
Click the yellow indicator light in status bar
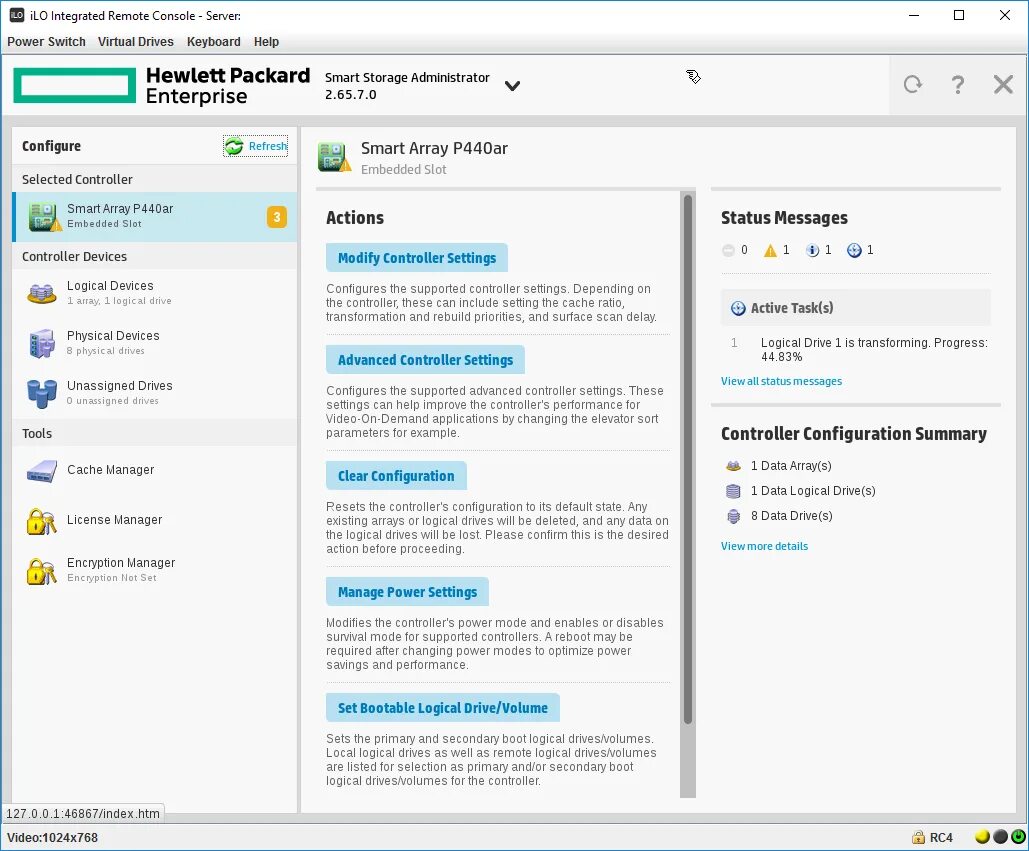pyautogui.click(x=982, y=837)
